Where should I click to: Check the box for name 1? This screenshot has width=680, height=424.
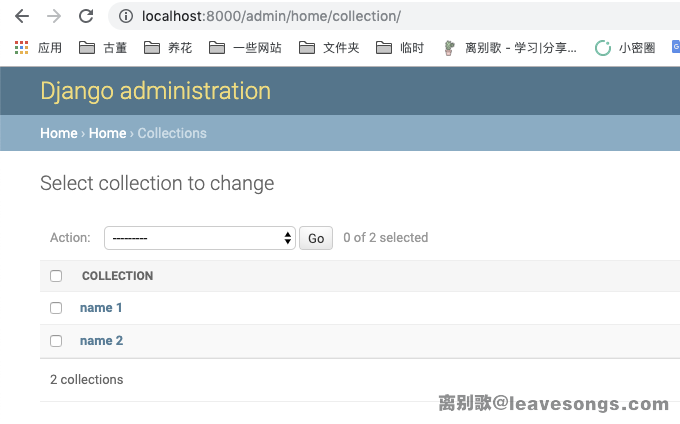pyautogui.click(x=56, y=308)
